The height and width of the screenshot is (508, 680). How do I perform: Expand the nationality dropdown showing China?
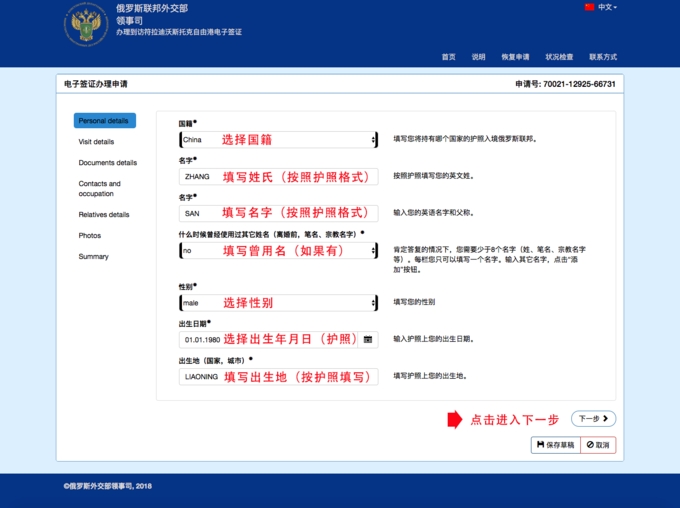pyautogui.click(x=278, y=140)
